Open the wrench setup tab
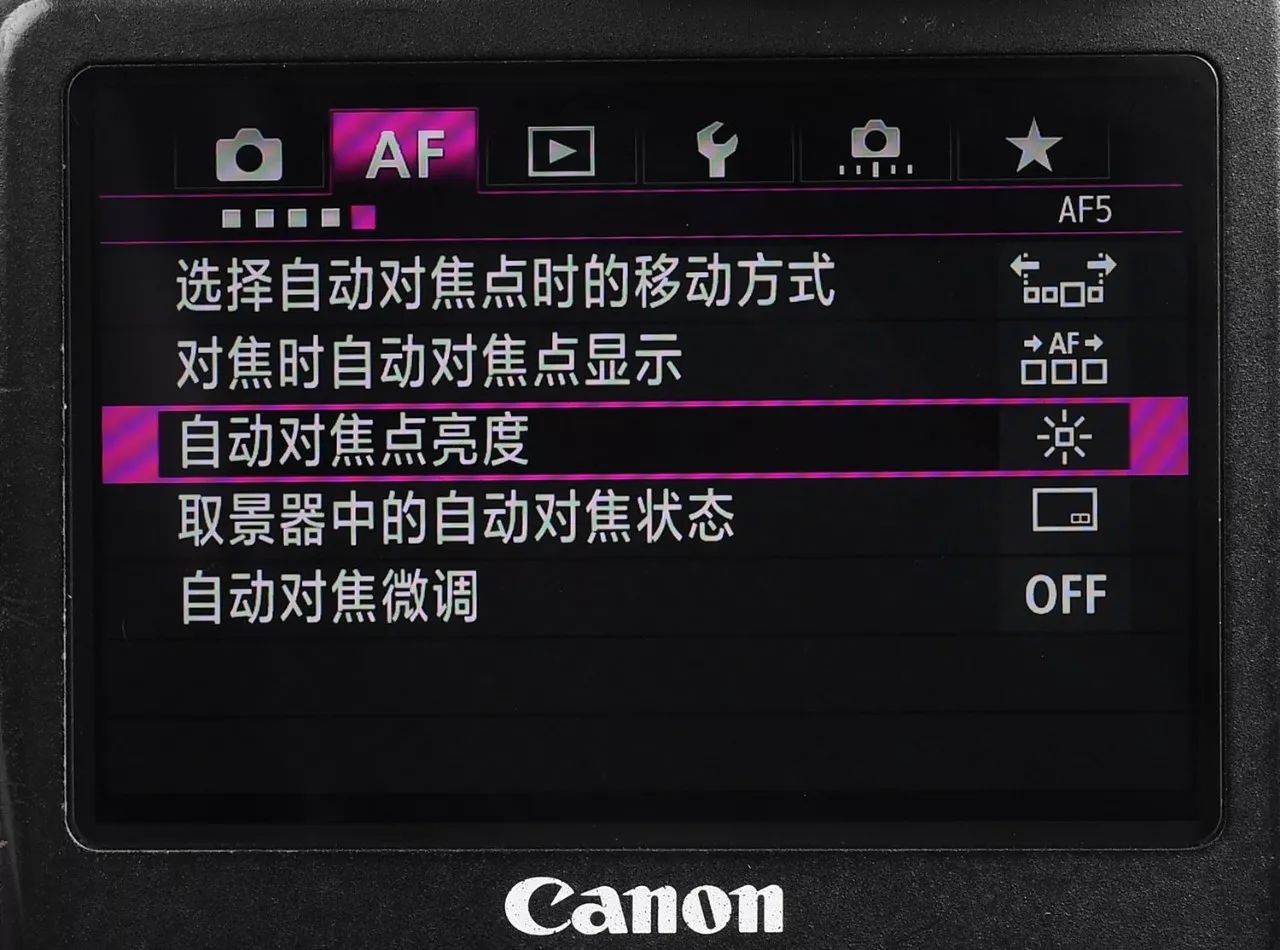 (716, 153)
